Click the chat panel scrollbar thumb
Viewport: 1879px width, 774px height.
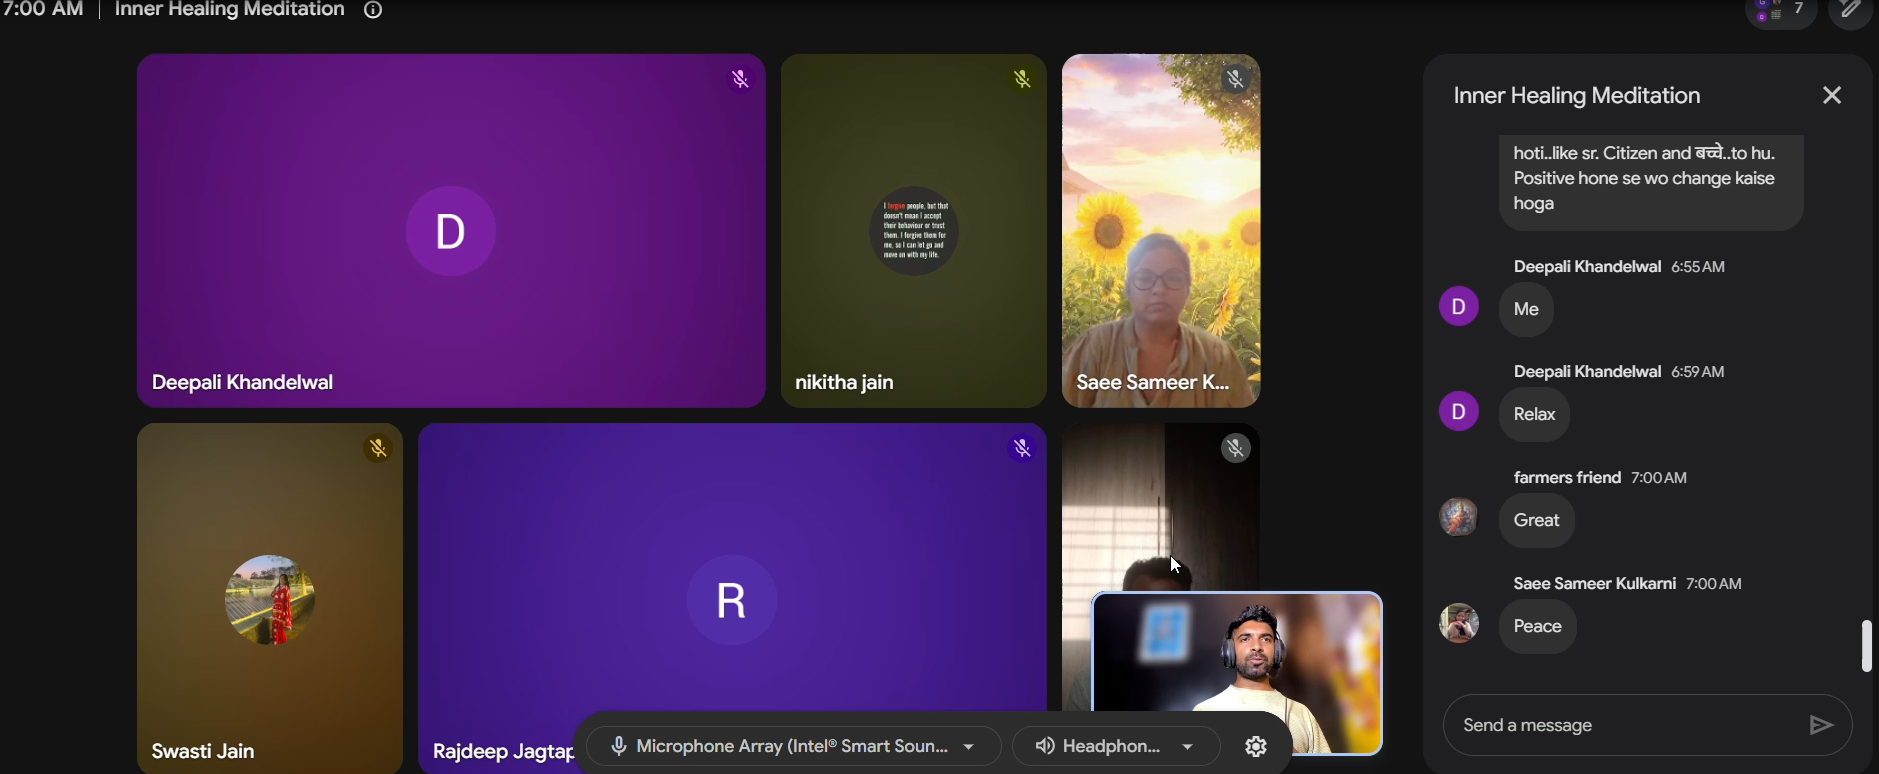coord(1866,646)
